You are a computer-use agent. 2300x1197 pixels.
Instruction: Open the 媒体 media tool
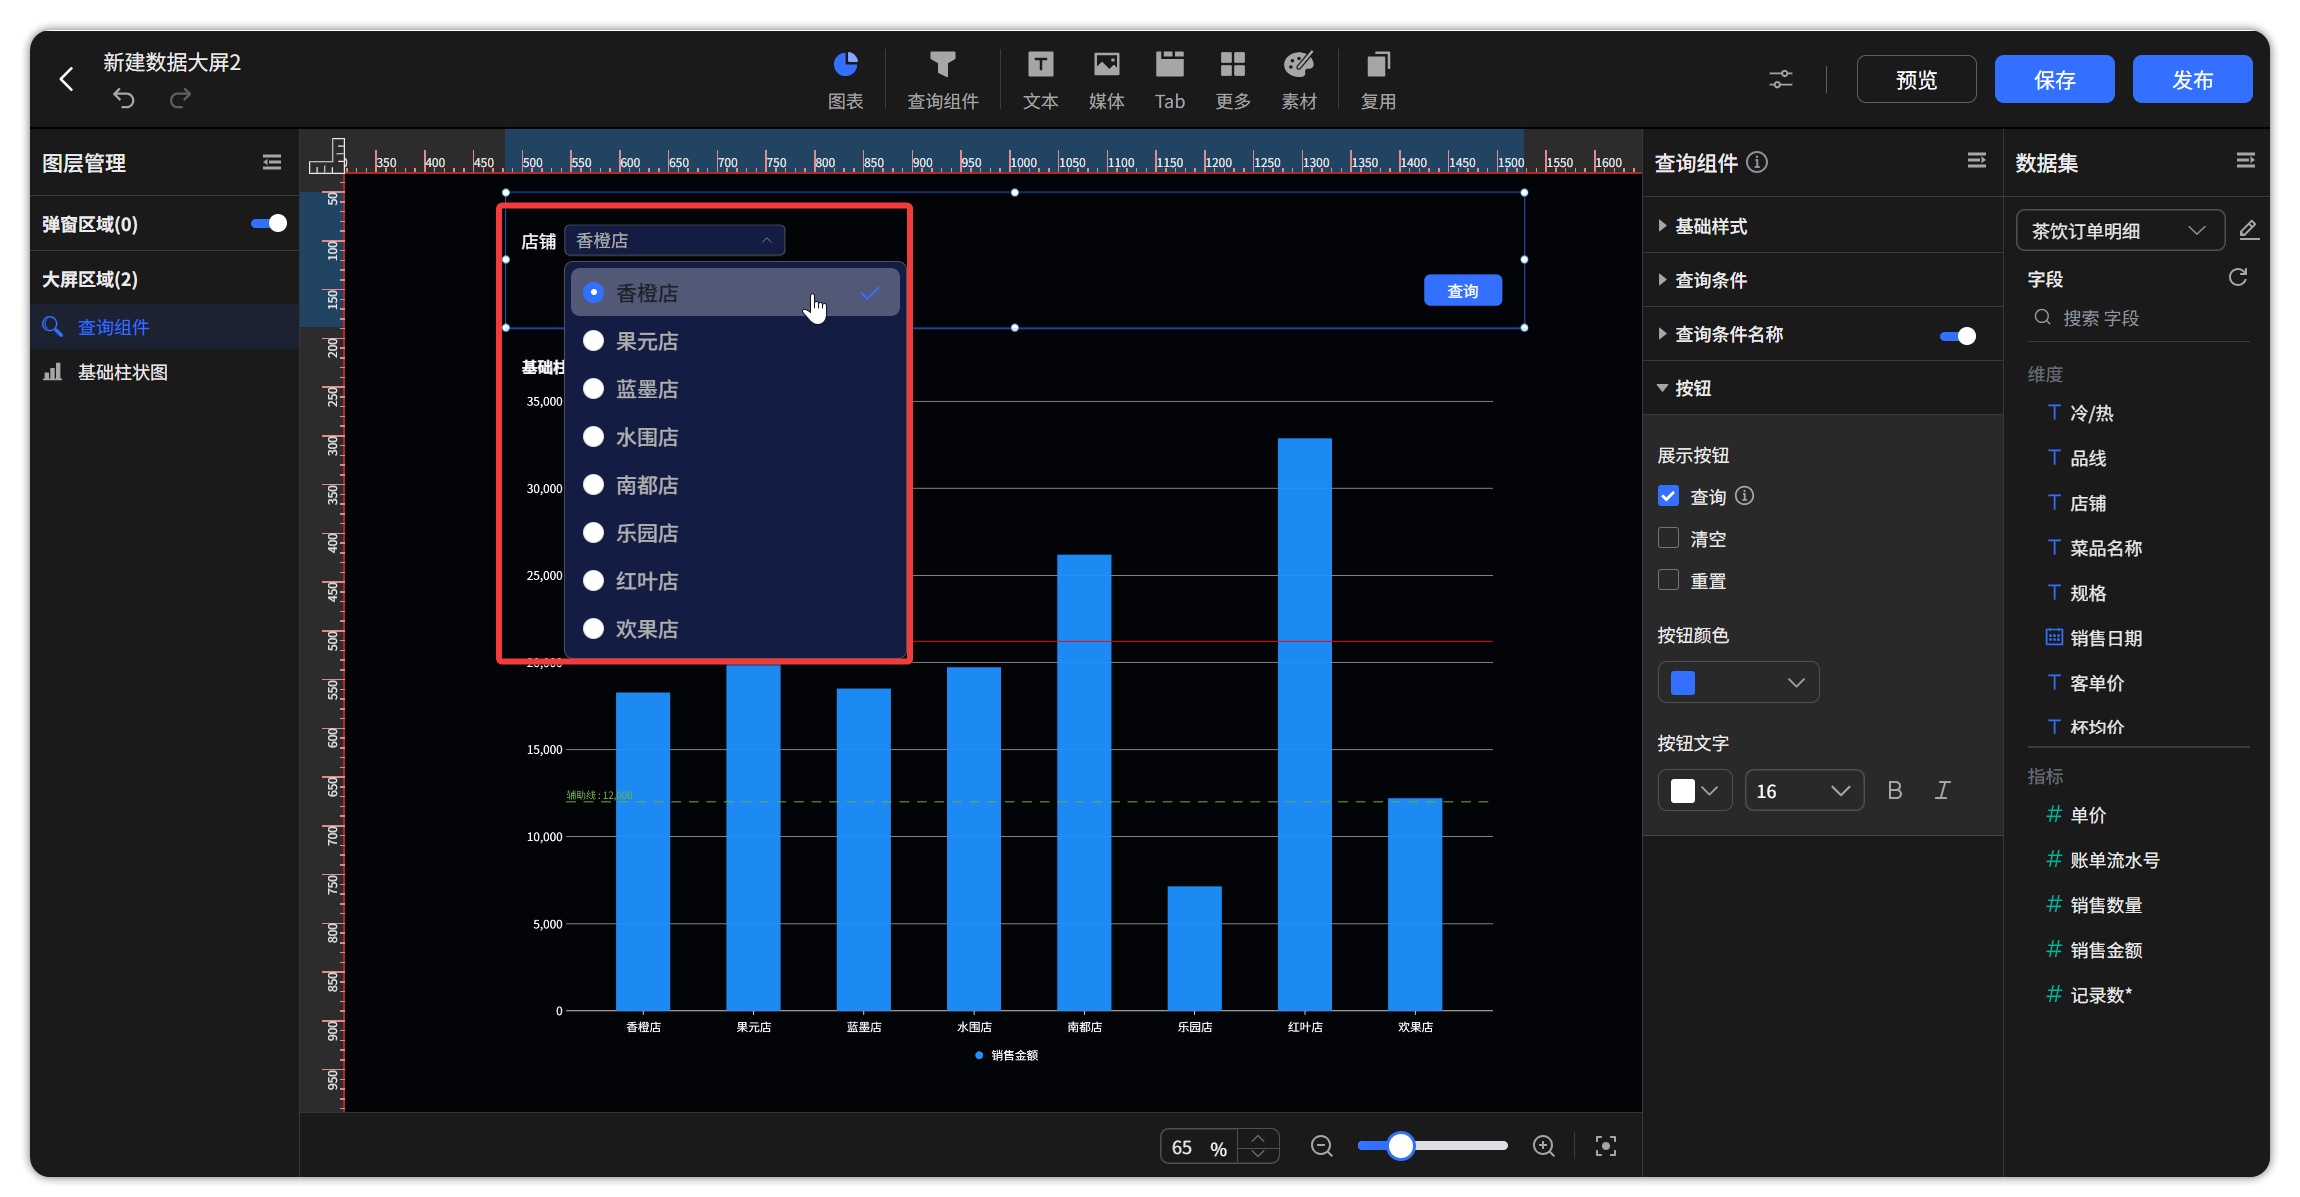pyautogui.click(x=1106, y=80)
